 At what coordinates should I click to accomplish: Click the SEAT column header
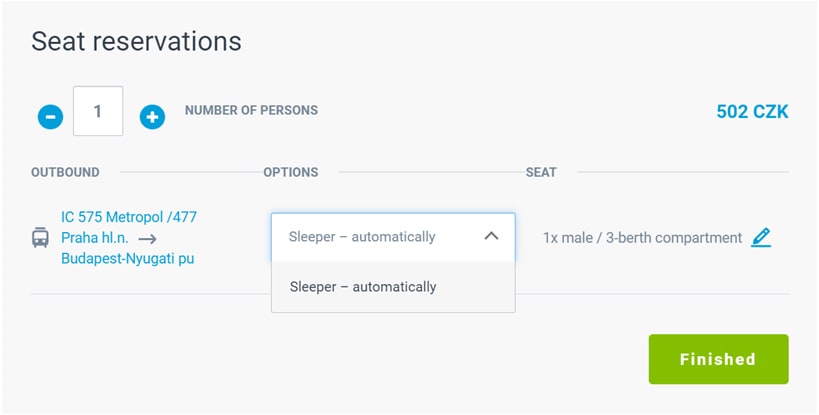(541, 172)
